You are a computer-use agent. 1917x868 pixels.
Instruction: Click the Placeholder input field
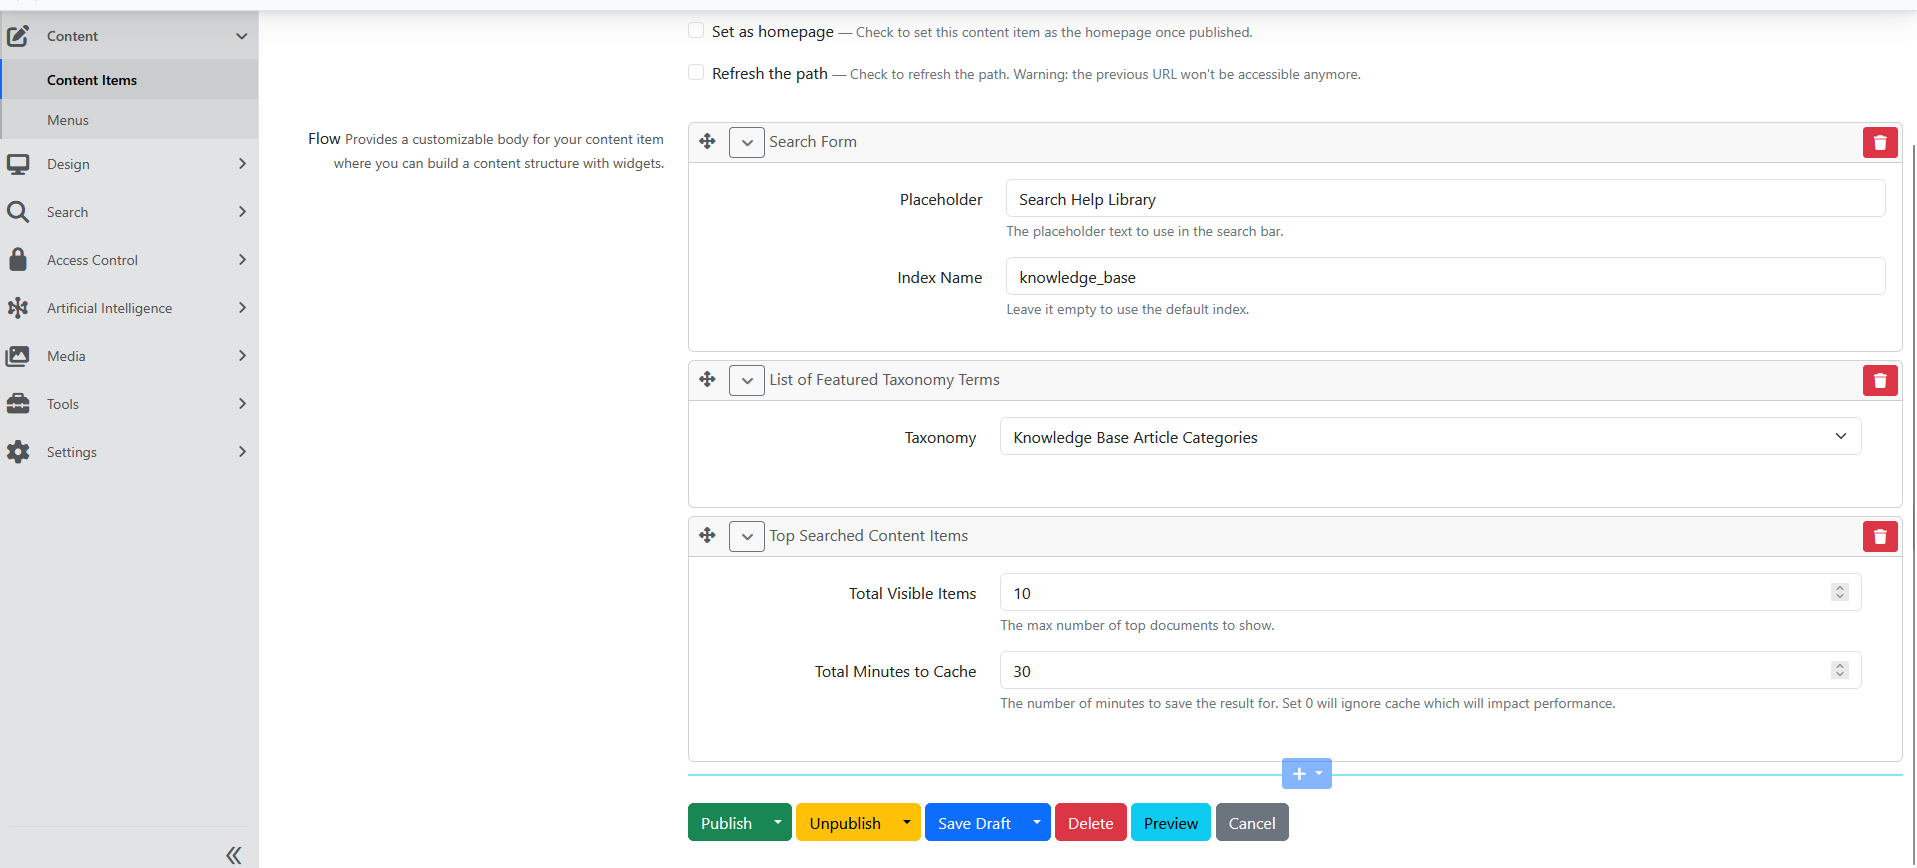tap(1445, 199)
